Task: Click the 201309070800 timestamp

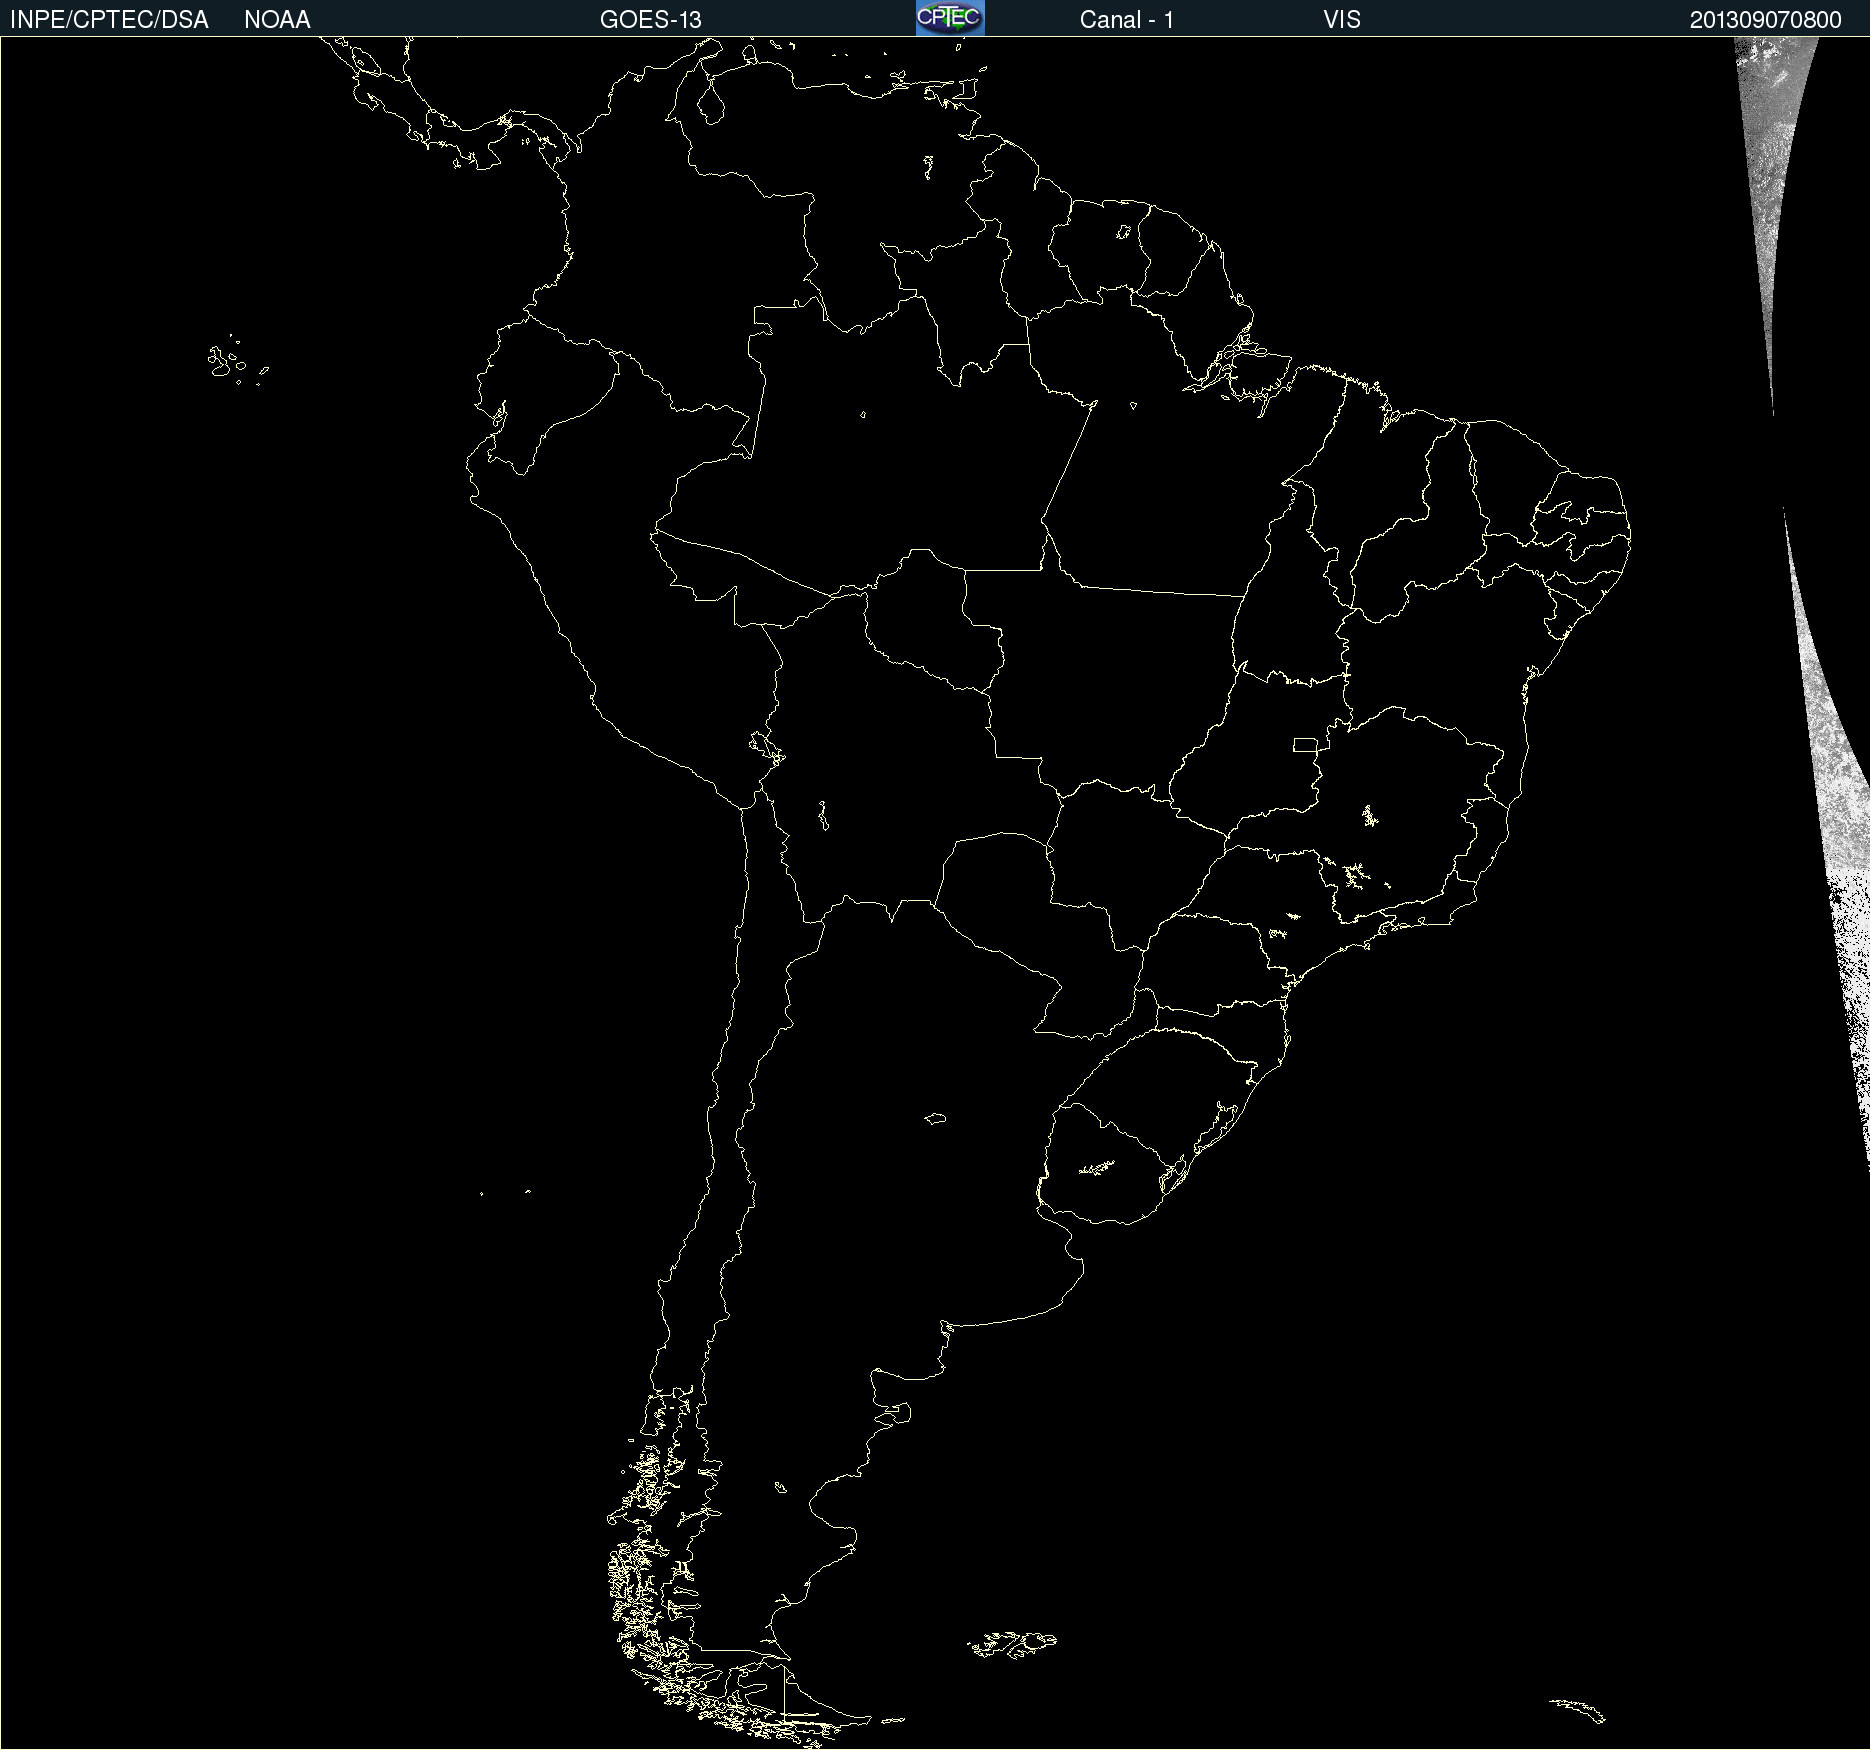Action: pyautogui.click(x=1766, y=20)
